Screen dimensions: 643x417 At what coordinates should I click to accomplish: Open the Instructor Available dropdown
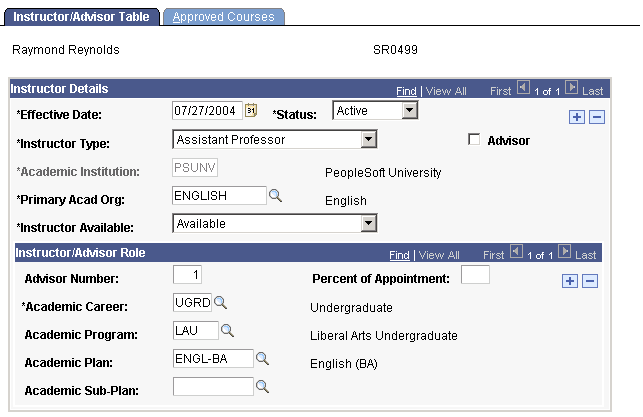click(368, 224)
